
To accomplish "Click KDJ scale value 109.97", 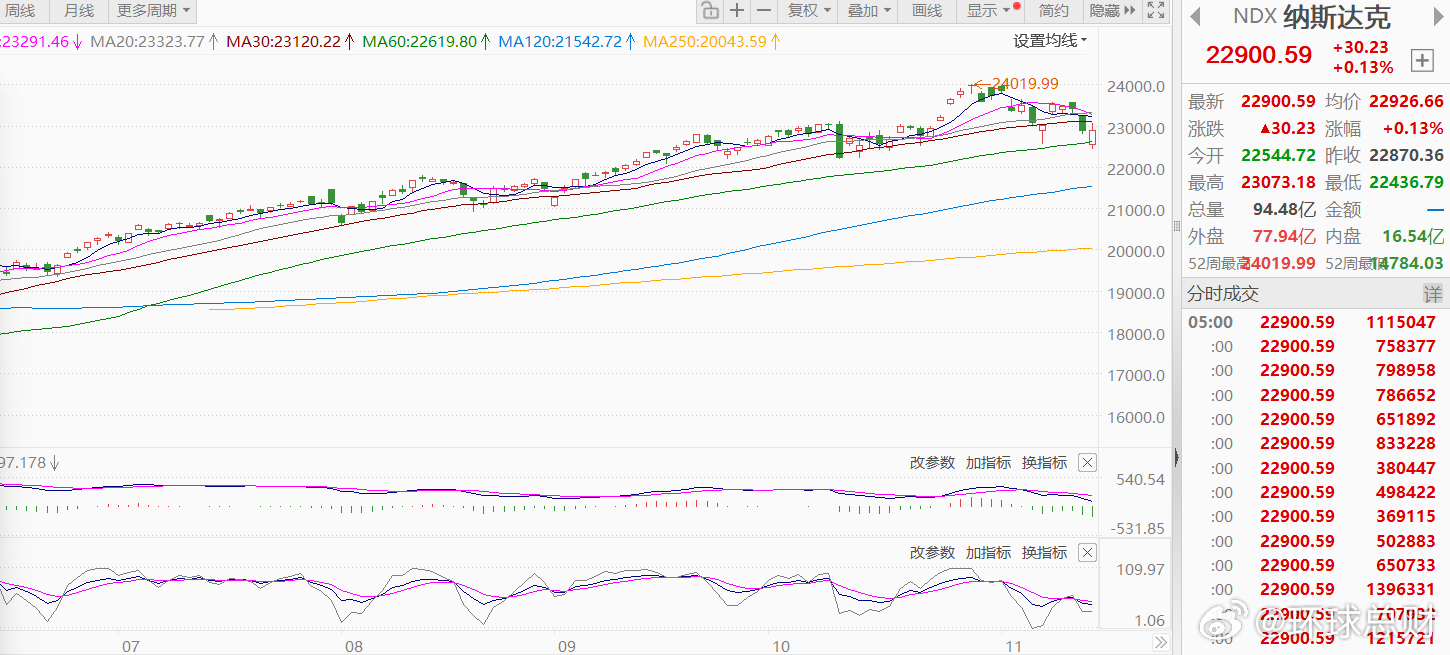I will point(1142,570).
